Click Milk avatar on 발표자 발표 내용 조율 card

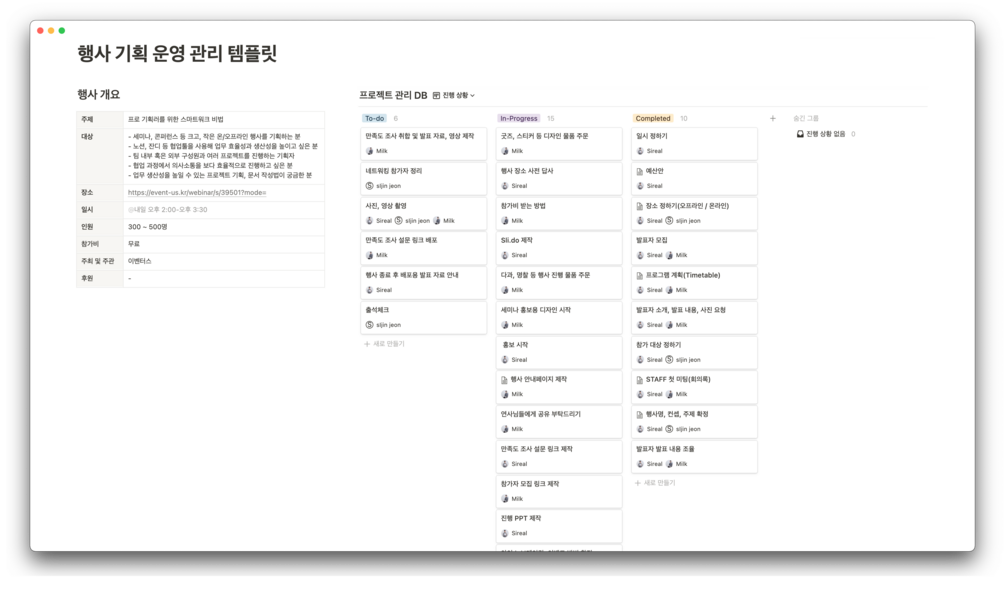[x=669, y=464]
